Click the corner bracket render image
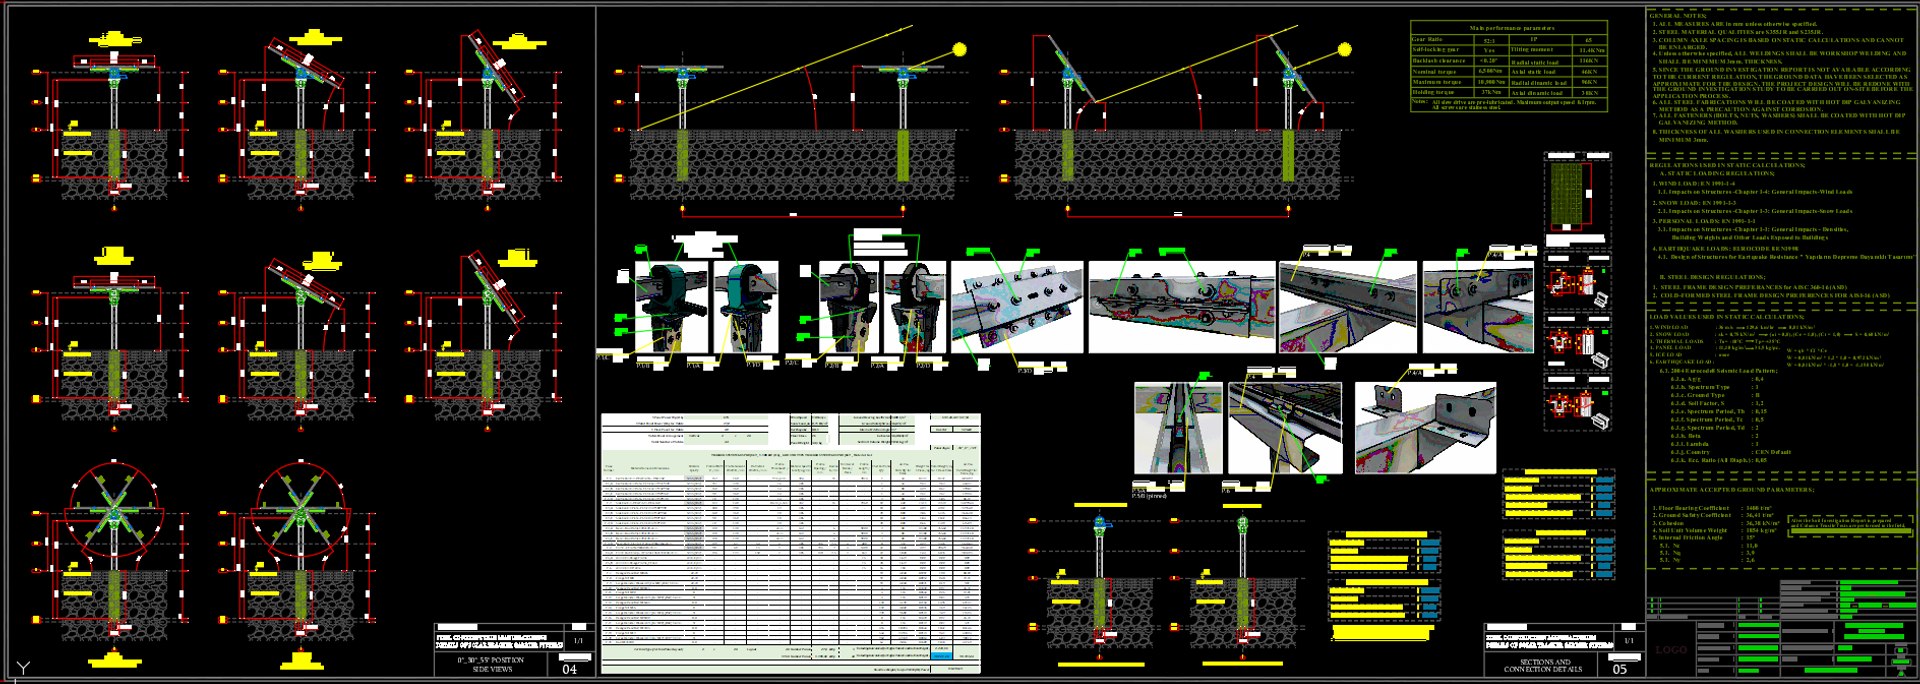This screenshot has width=1920, height=684. pyautogui.click(x=1425, y=427)
